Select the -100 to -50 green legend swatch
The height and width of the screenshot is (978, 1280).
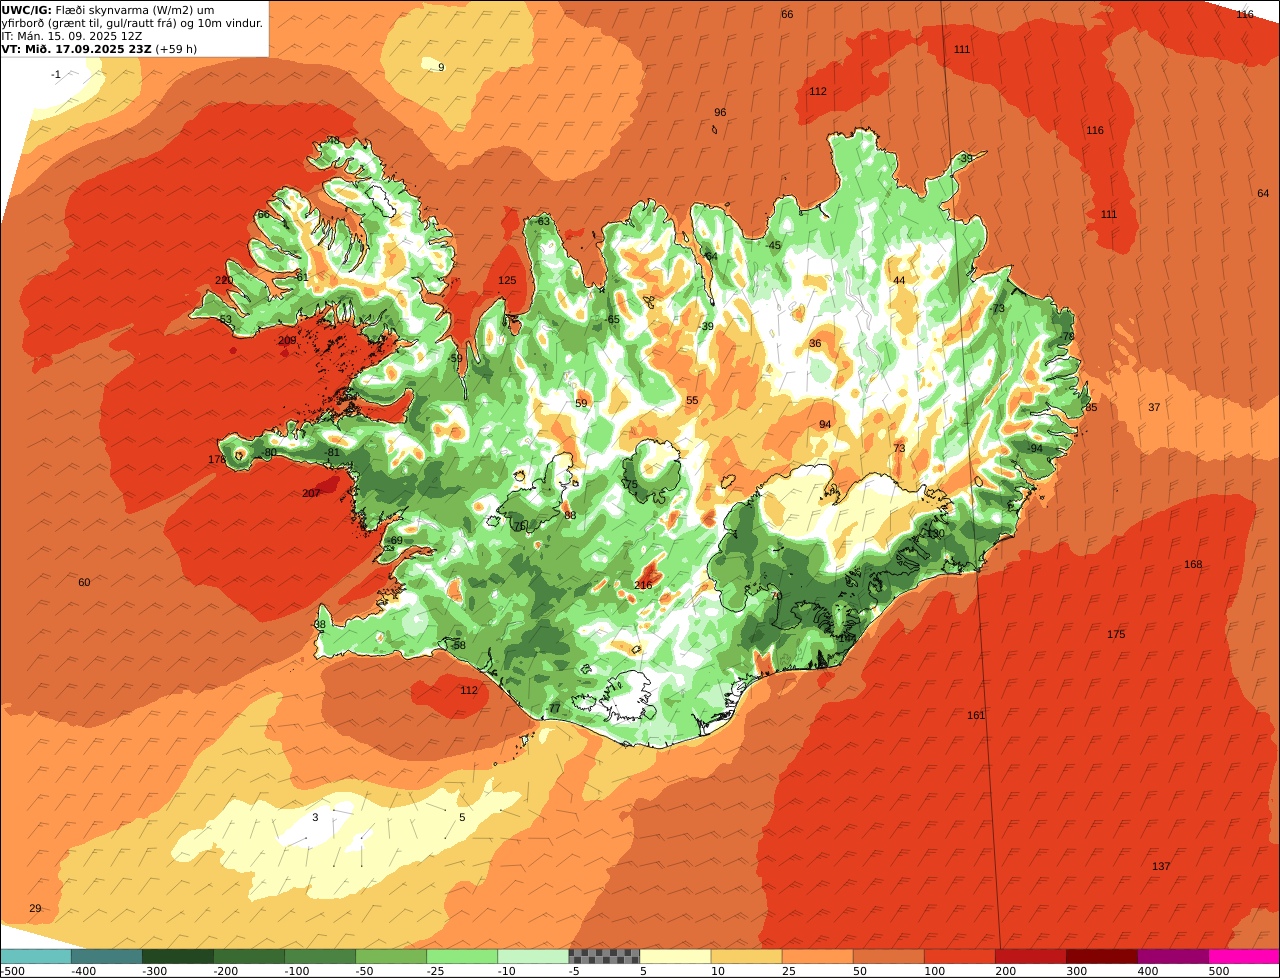pyautogui.click(x=320, y=956)
